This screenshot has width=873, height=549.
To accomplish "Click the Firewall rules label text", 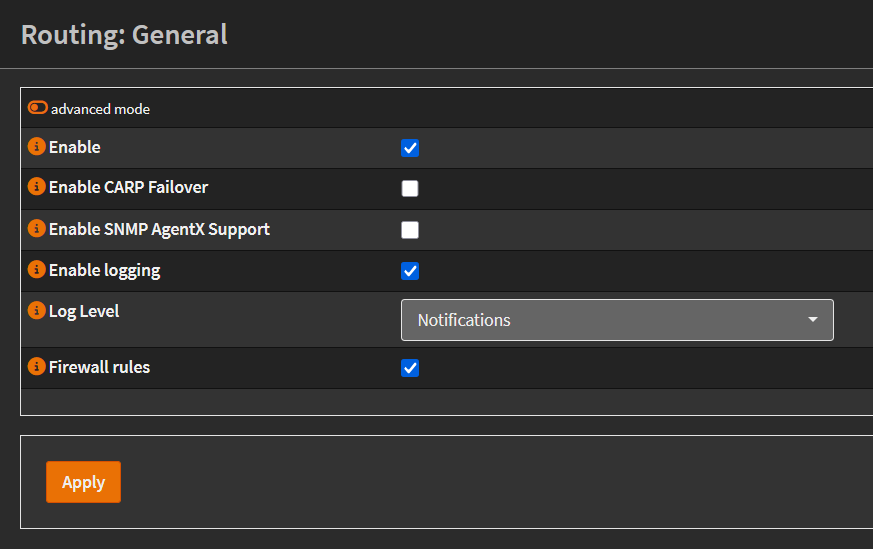I will [99, 367].
